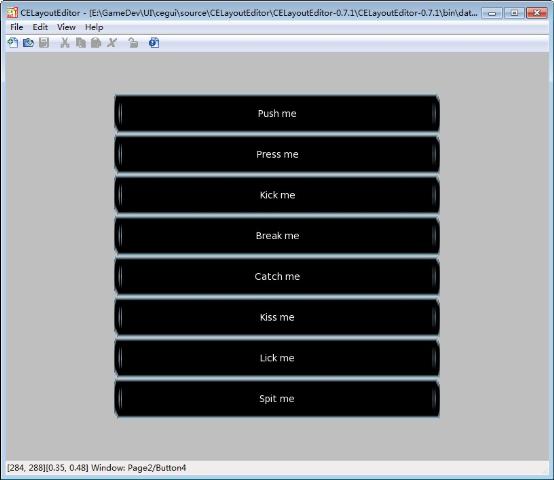
Task: Click the Cut scissors toolbar icon
Action: (x=65, y=43)
